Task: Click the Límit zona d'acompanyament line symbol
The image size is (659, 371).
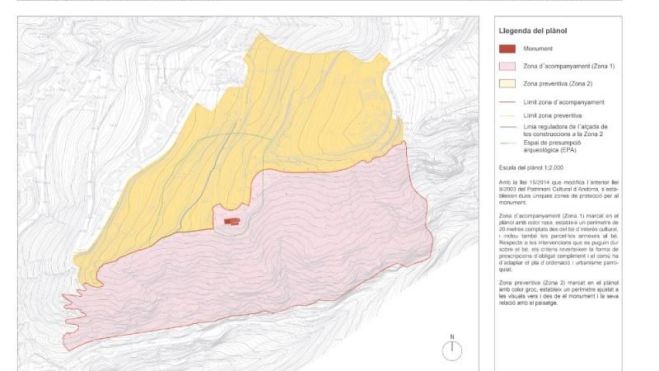Action: pyautogui.click(x=507, y=102)
